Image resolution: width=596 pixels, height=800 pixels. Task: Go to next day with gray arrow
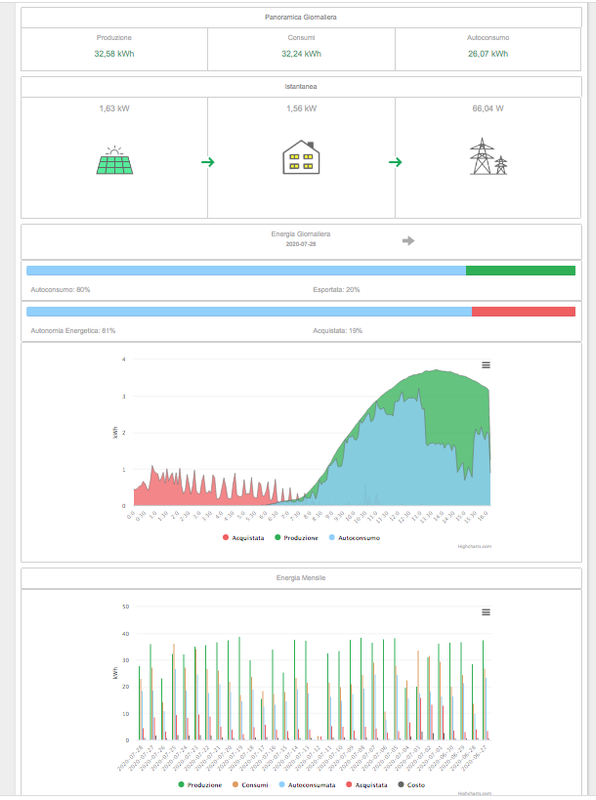(408, 241)
